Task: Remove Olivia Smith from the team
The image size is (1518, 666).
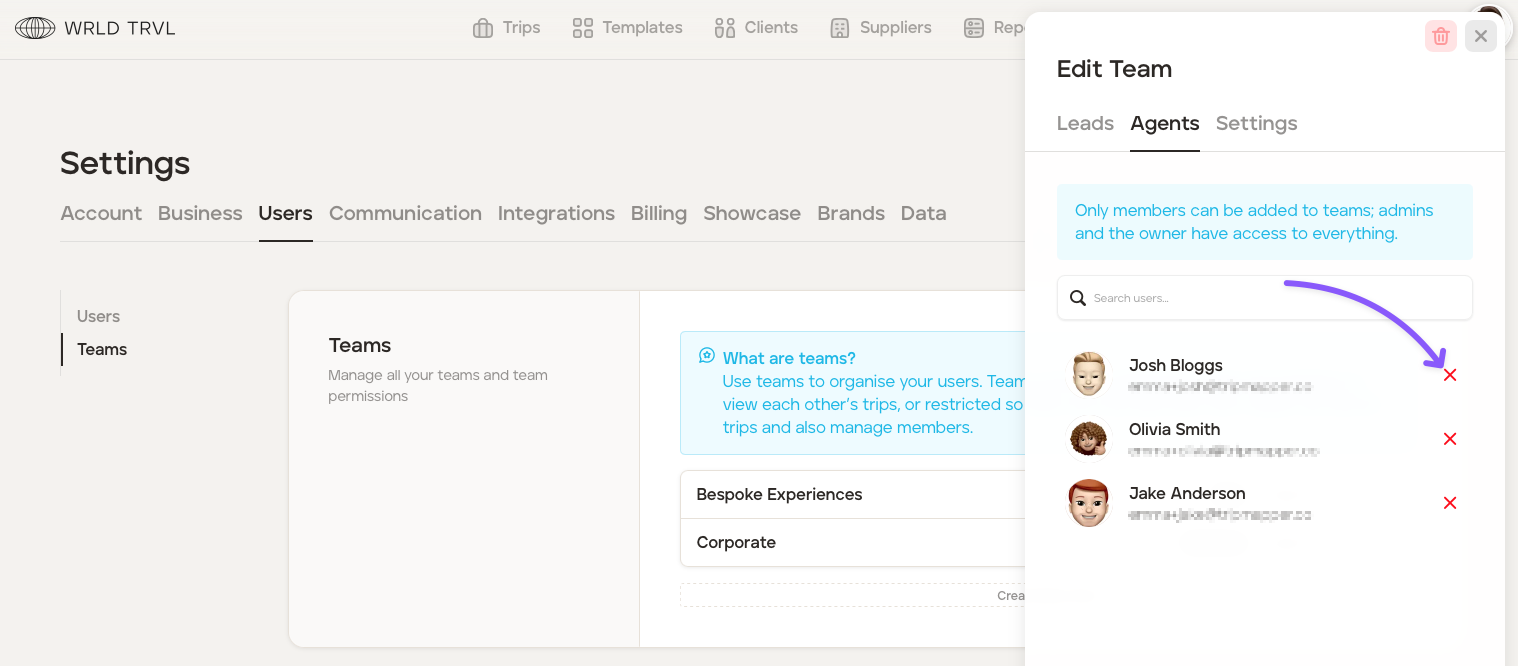Action: click(x=1450, y=439)
